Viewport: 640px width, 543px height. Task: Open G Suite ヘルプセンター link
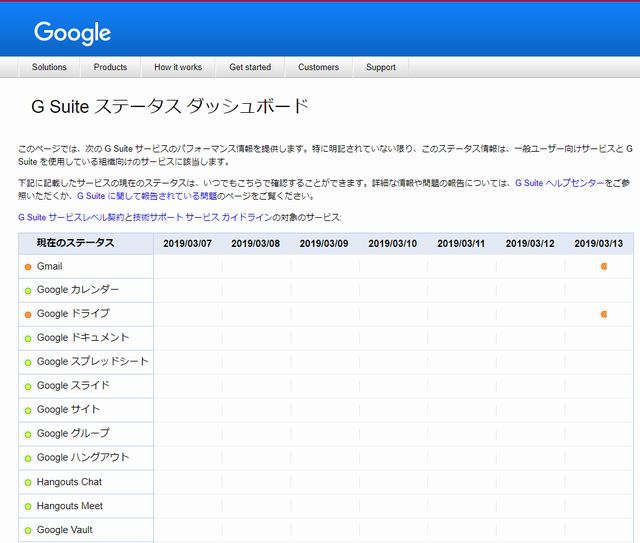coord(560,183)
